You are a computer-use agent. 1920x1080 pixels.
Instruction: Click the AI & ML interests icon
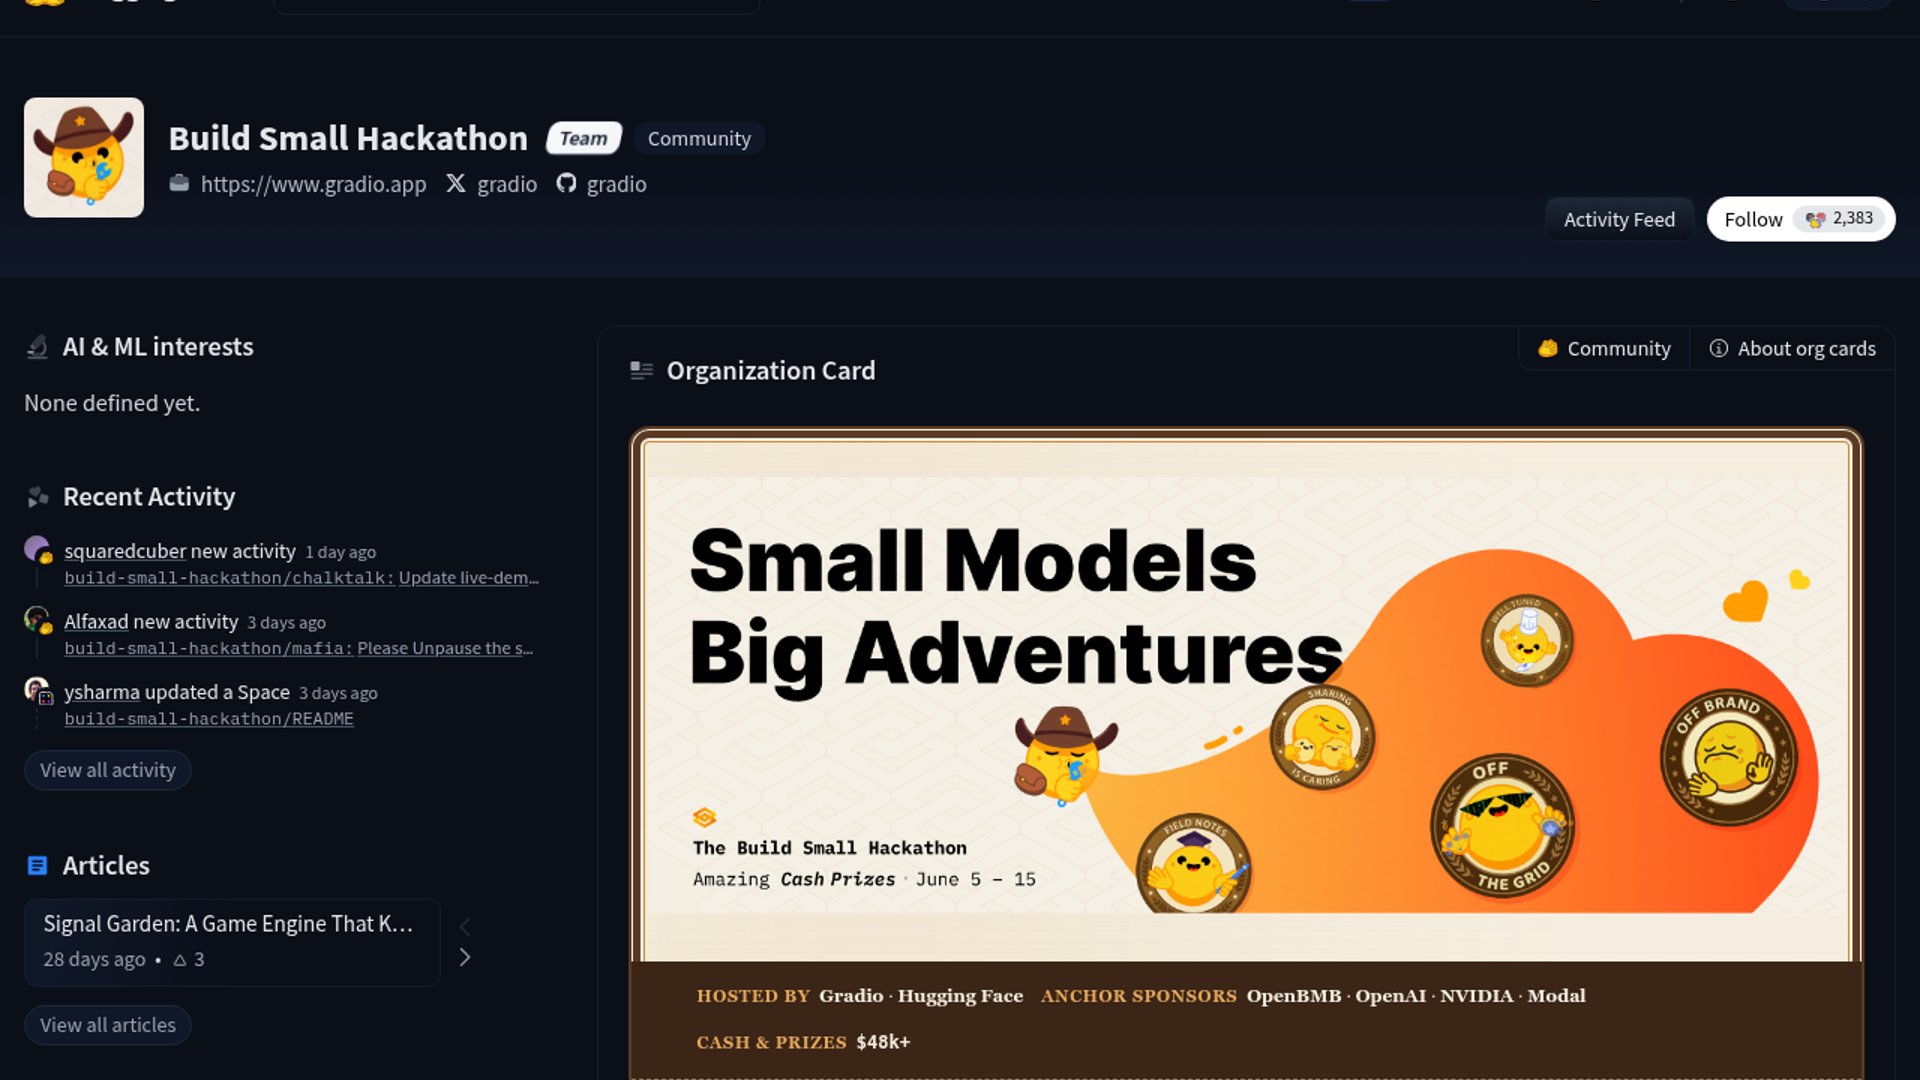pos(37,347)
